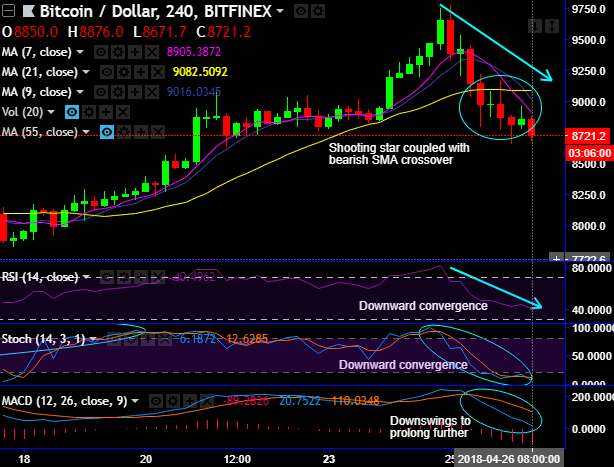Expand MACD (12, 26, close, 9) dropdown arrow
Screen dimensions: 614x467
tap(135, 401)
